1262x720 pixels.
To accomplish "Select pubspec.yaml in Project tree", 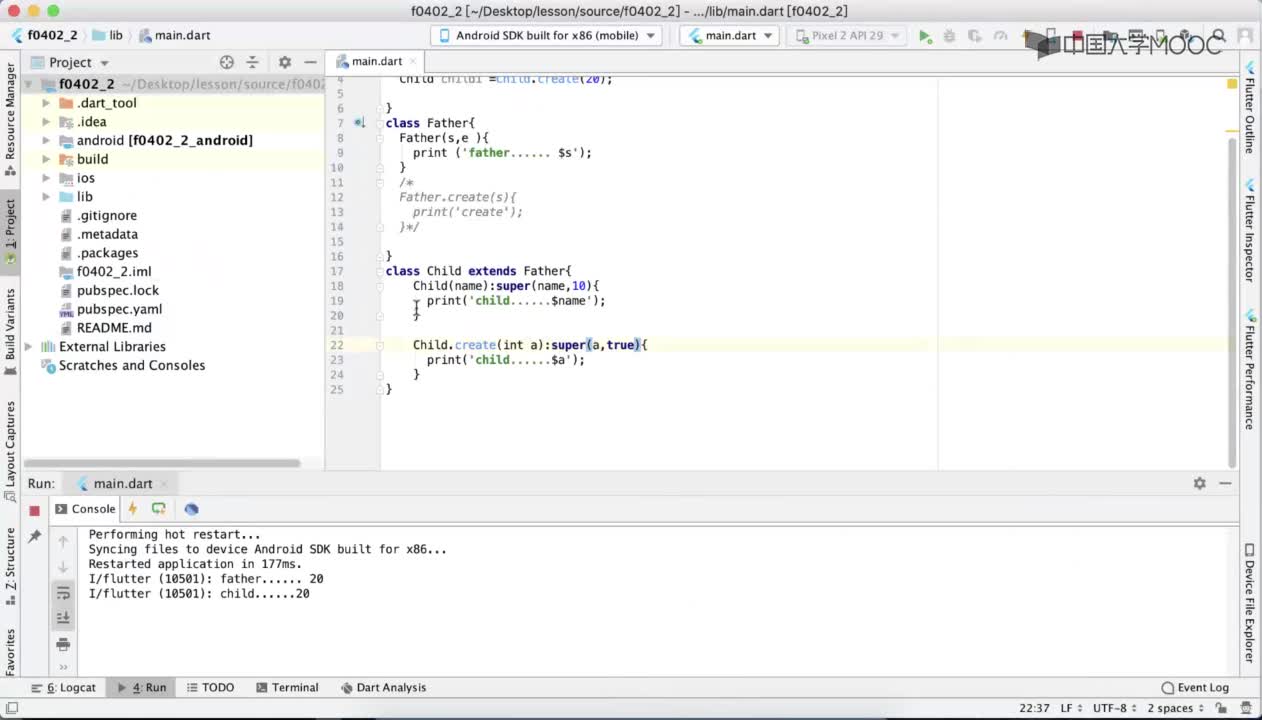I will pyautogui.click(x=119, y=309).
